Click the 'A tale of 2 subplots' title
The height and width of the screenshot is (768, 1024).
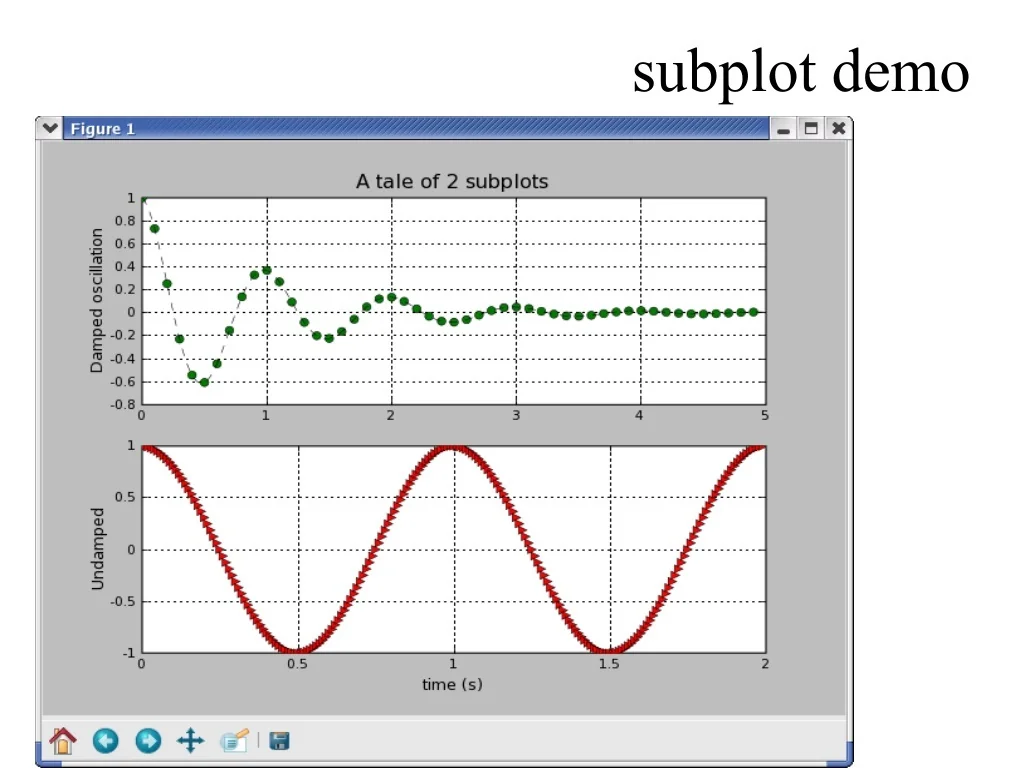pos(452,181)
